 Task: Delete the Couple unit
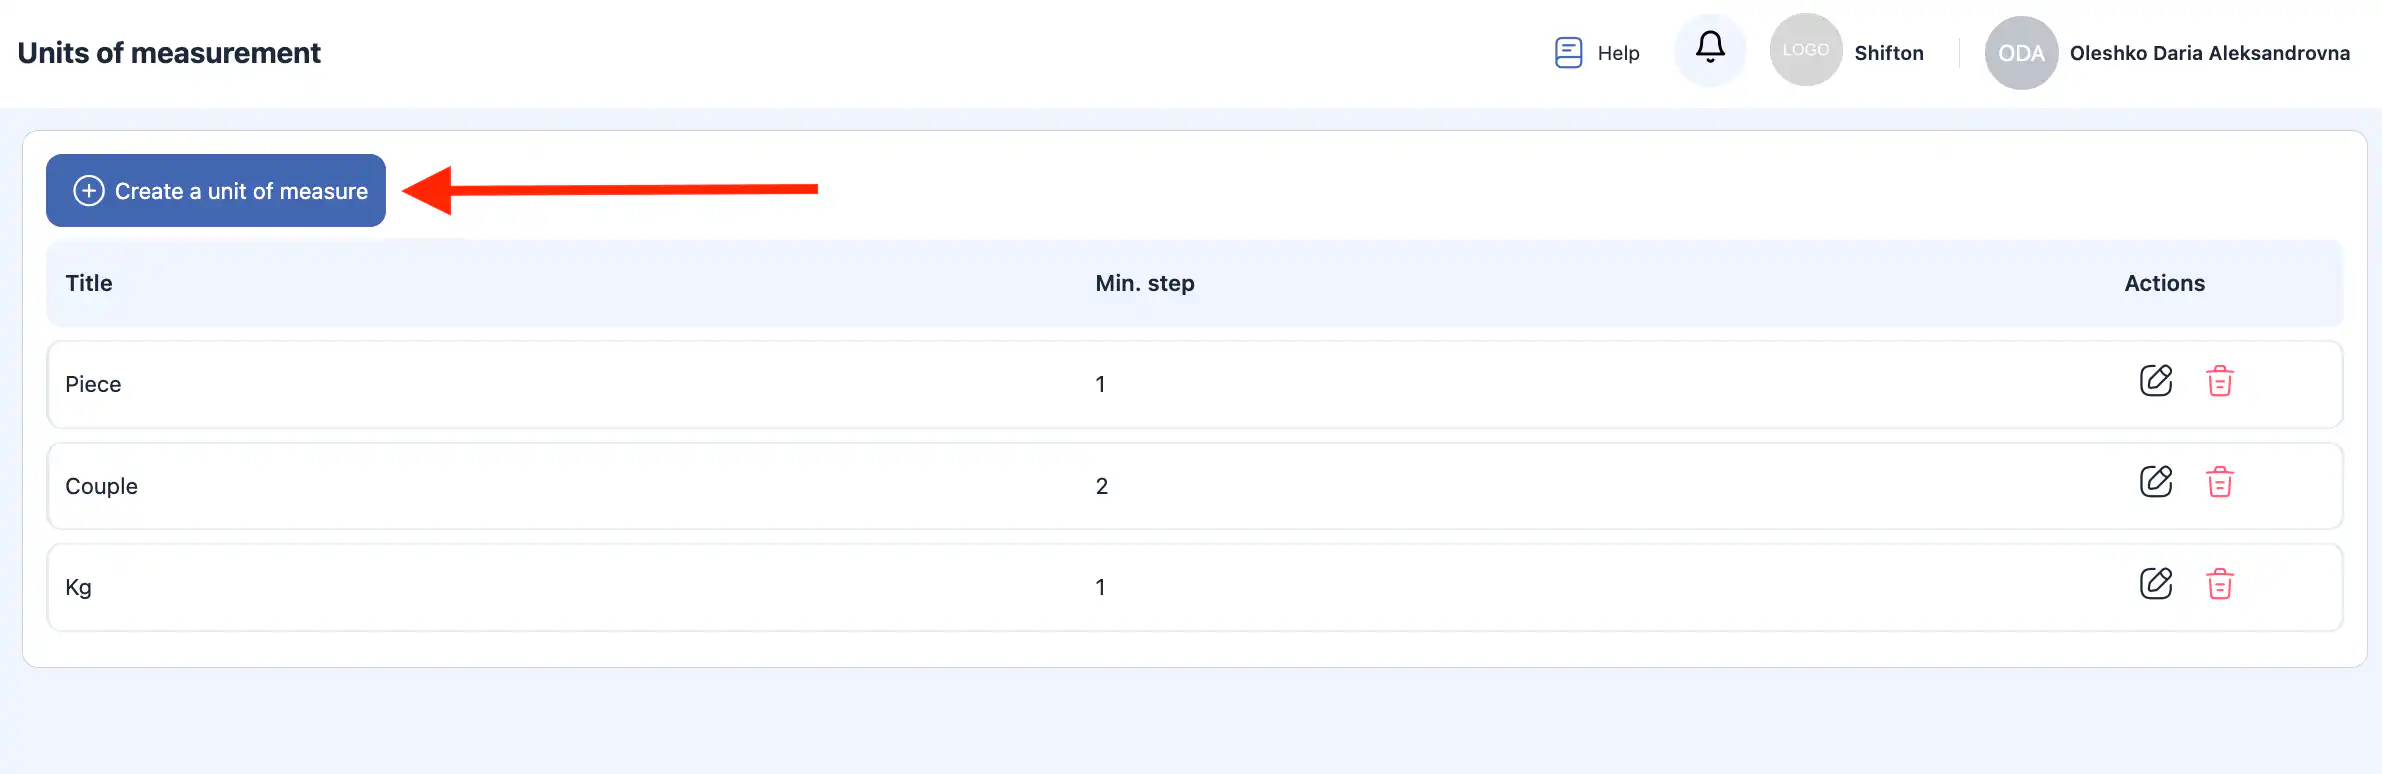coord(2219,482)
